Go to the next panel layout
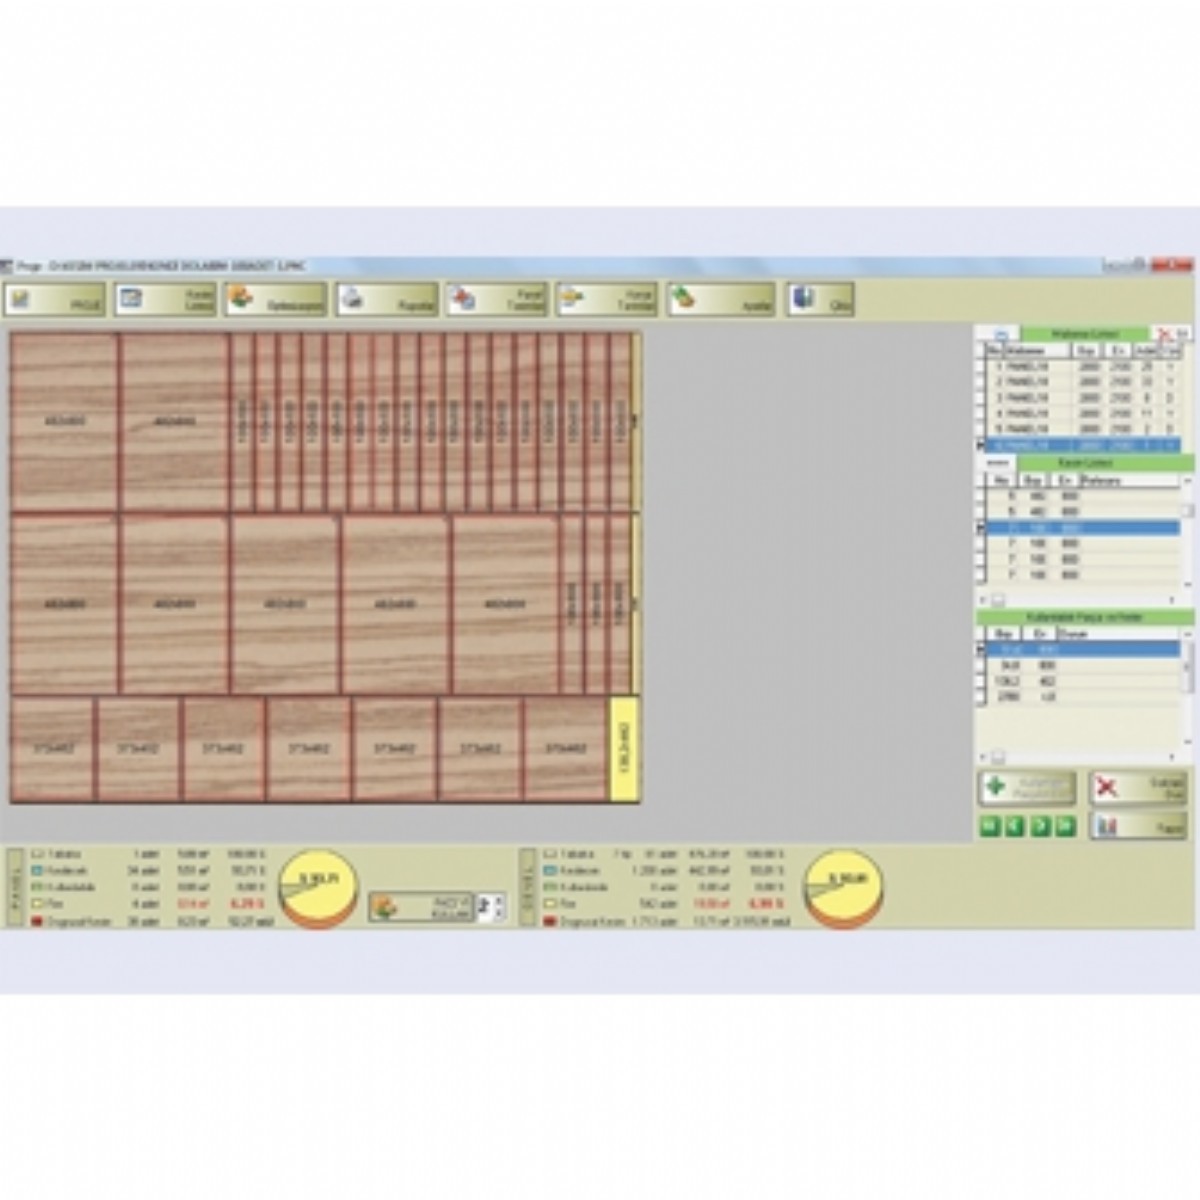Image resolution: width=1200 pixels, height=1200 pixels. 1041,826
